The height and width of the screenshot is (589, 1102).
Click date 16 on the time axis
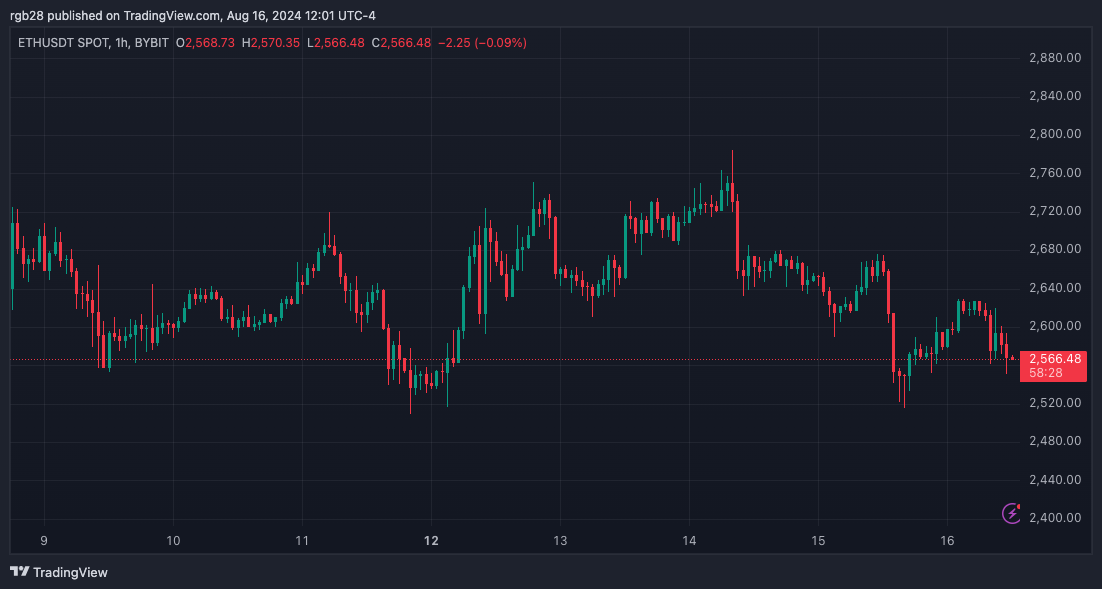[947, 541]
